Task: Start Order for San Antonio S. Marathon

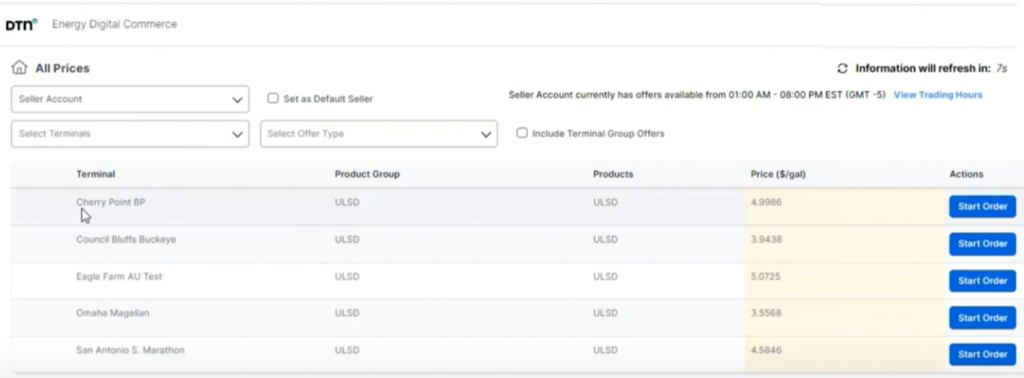Action: (982, 354)
